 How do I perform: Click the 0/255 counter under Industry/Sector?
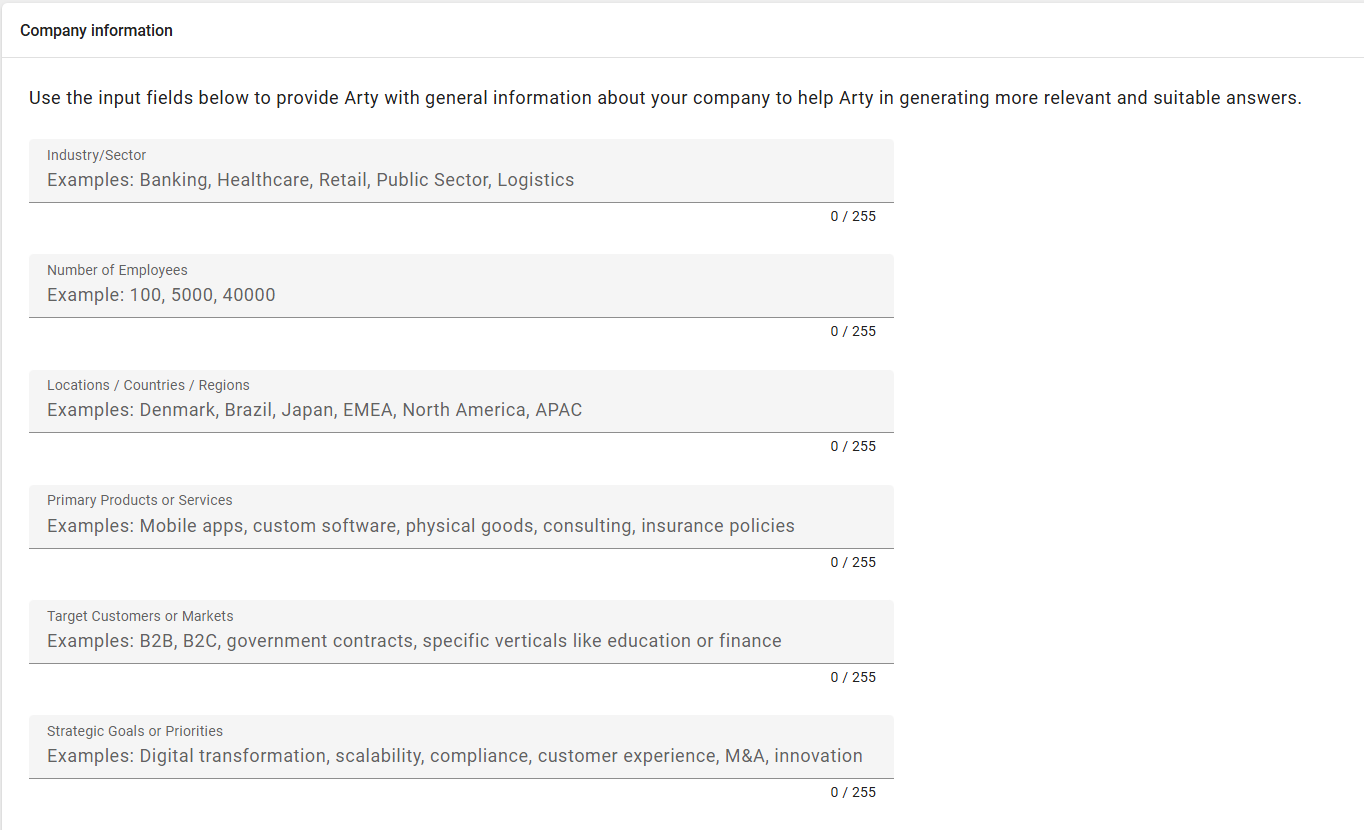pyautogui.click(x=853, y=216)
